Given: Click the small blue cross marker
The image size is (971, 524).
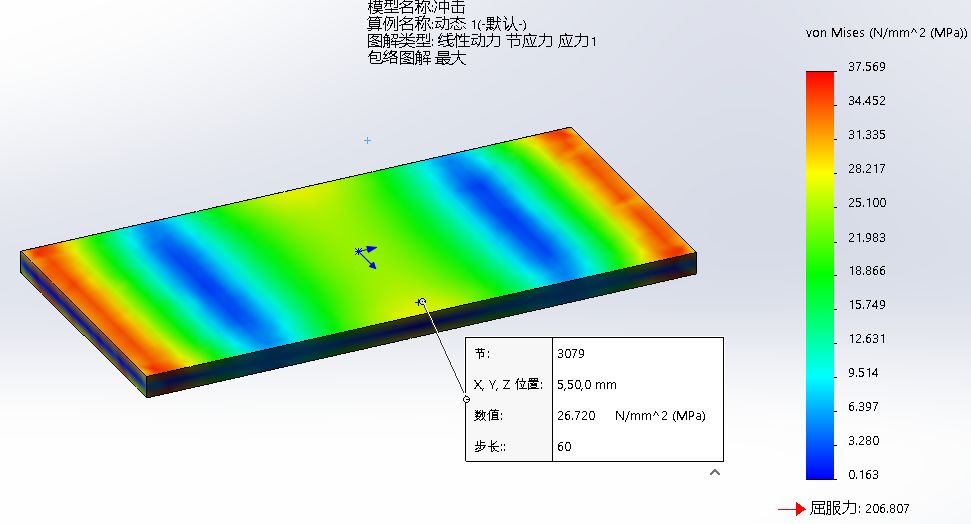Looking at the screenshot, I should tap(367, 141).
